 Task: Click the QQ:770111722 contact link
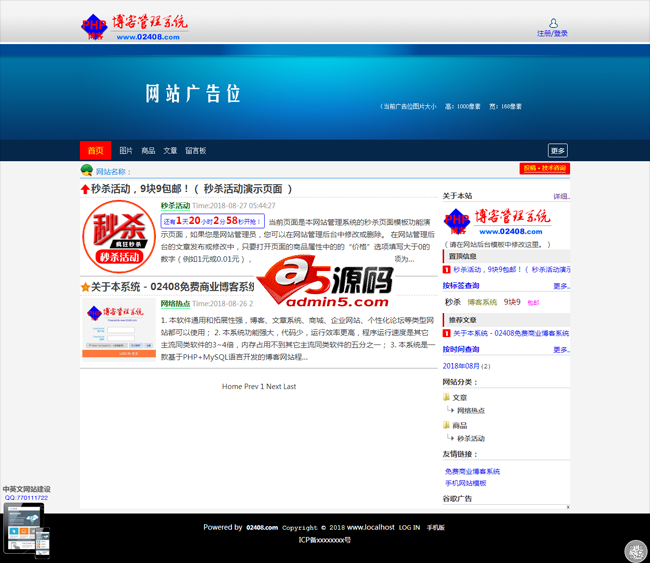(x=26, y=497)
